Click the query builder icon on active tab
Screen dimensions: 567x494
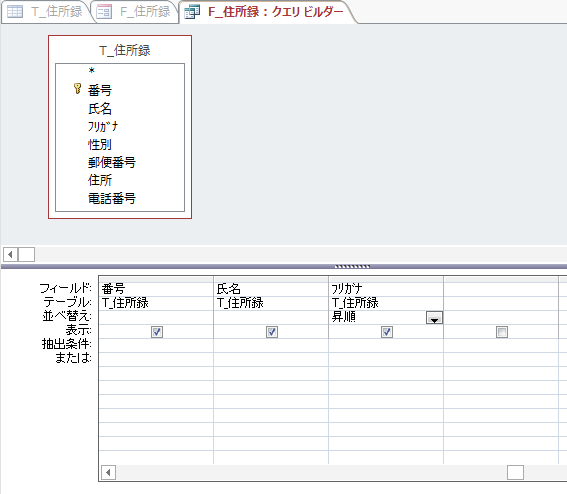pos(192,12)
